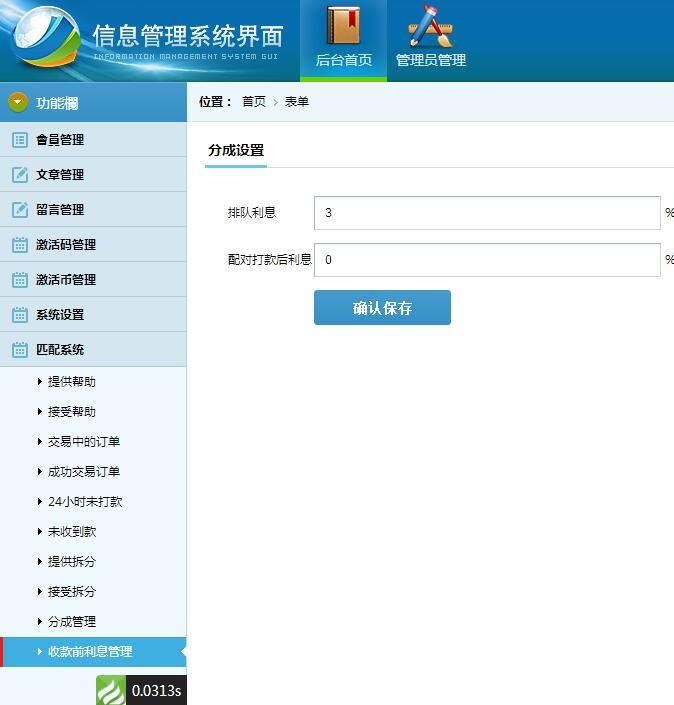674x705 pixels.
Task: Focus the 配对打款后利息 input field
Action: [x=487, y=260]
